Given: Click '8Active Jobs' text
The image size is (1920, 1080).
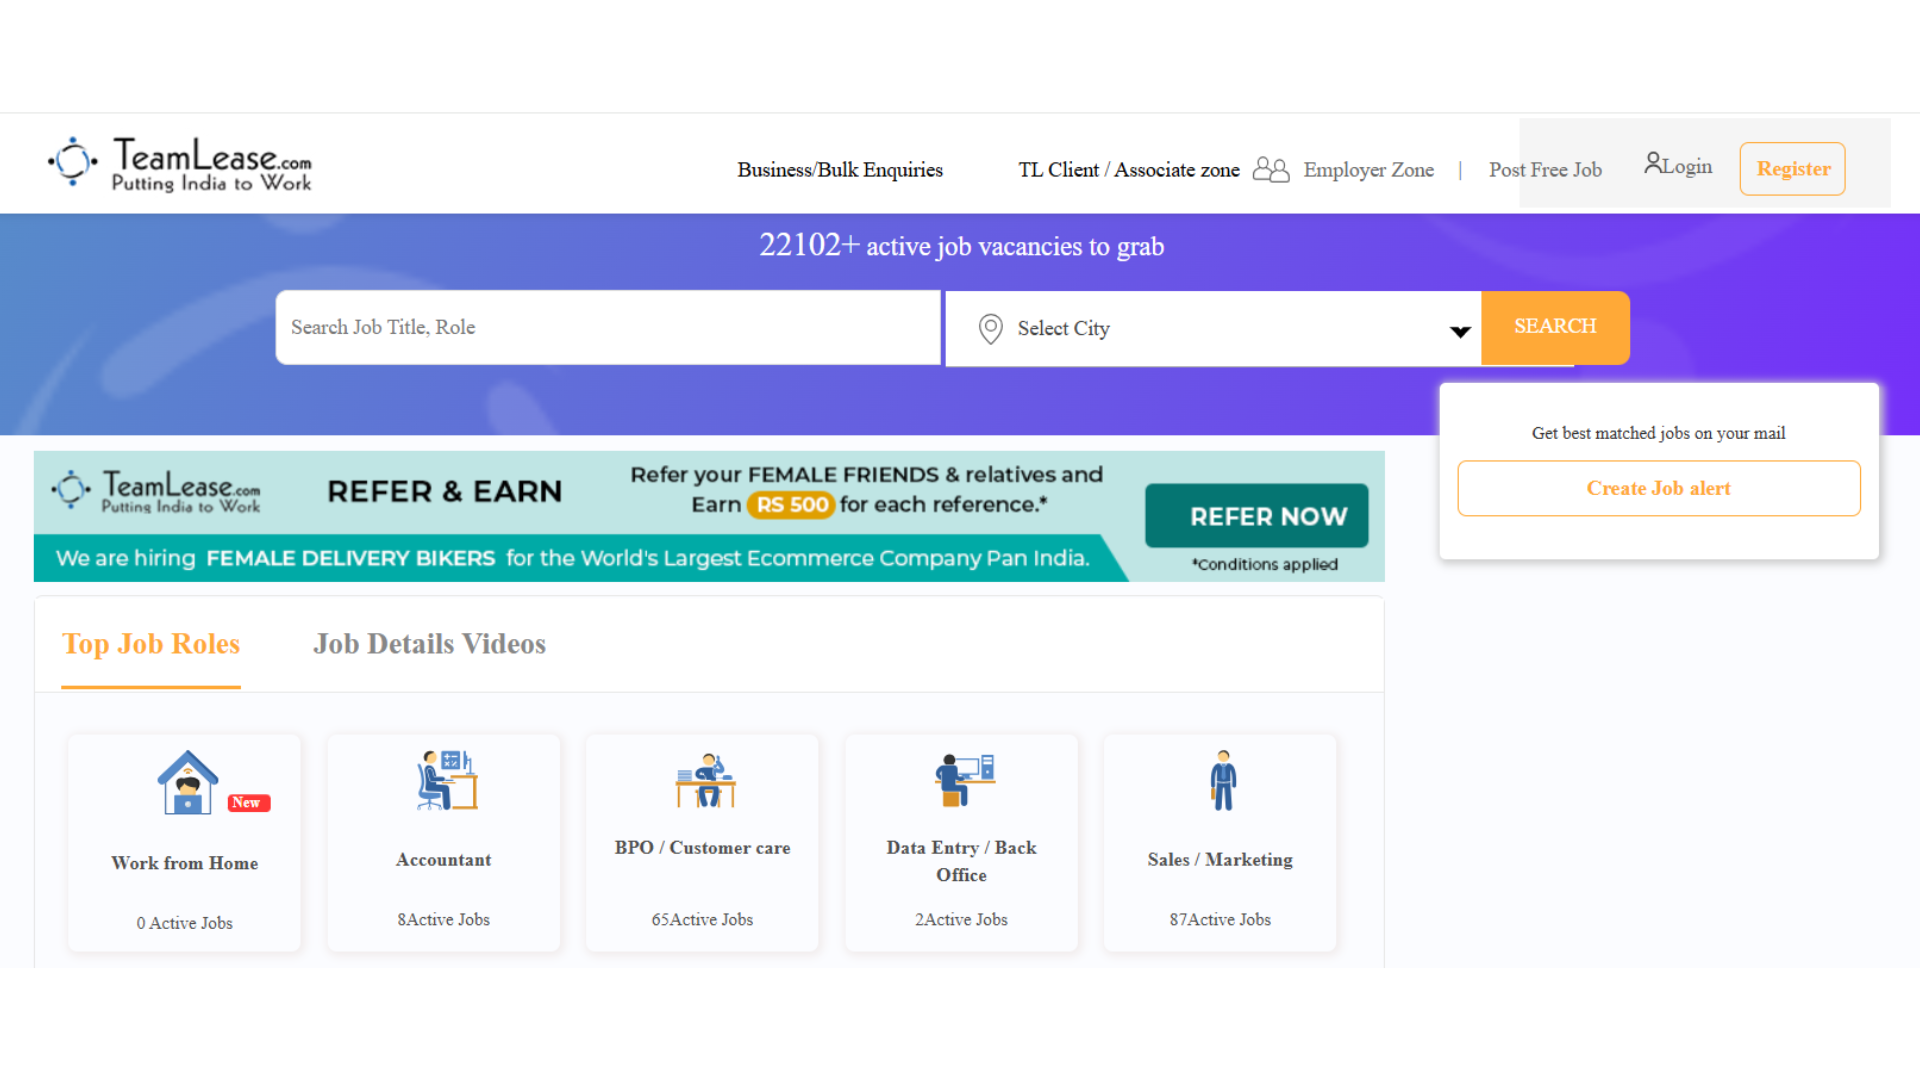Looking at the screenshot, I should point(444,920).
